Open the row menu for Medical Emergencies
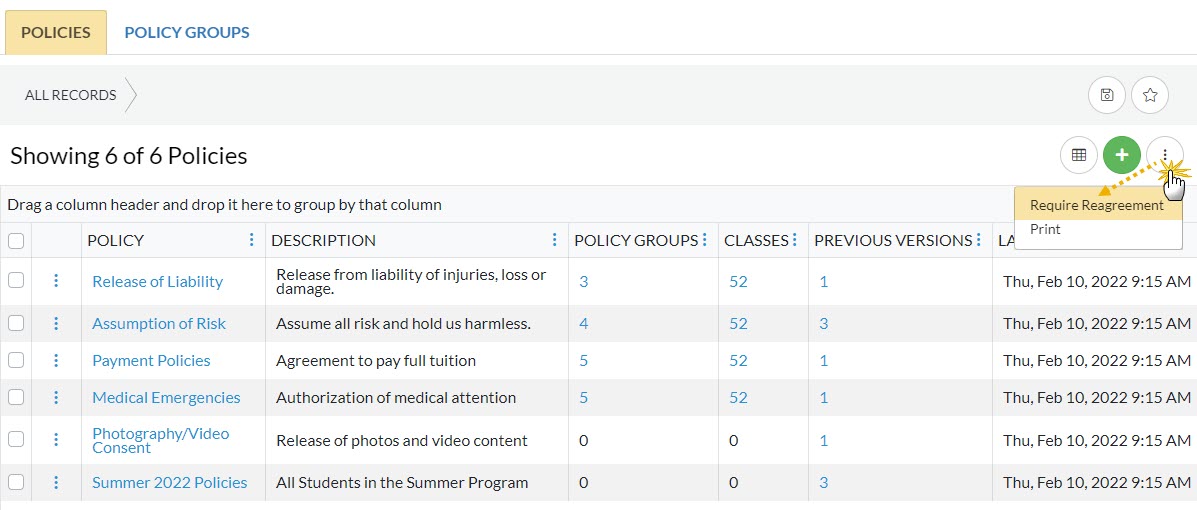The image size is (1197, 510). click(56, 397)
